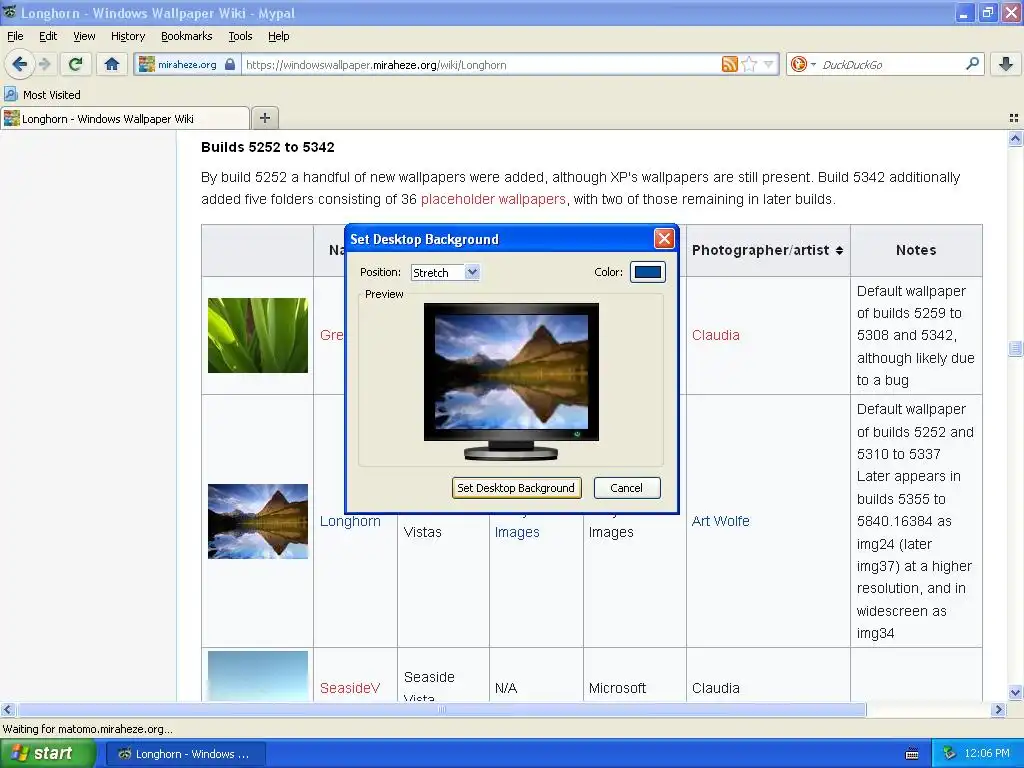
Task: Open the green leaves wallpaper thumbnail
Action: (x=258, y=336)
